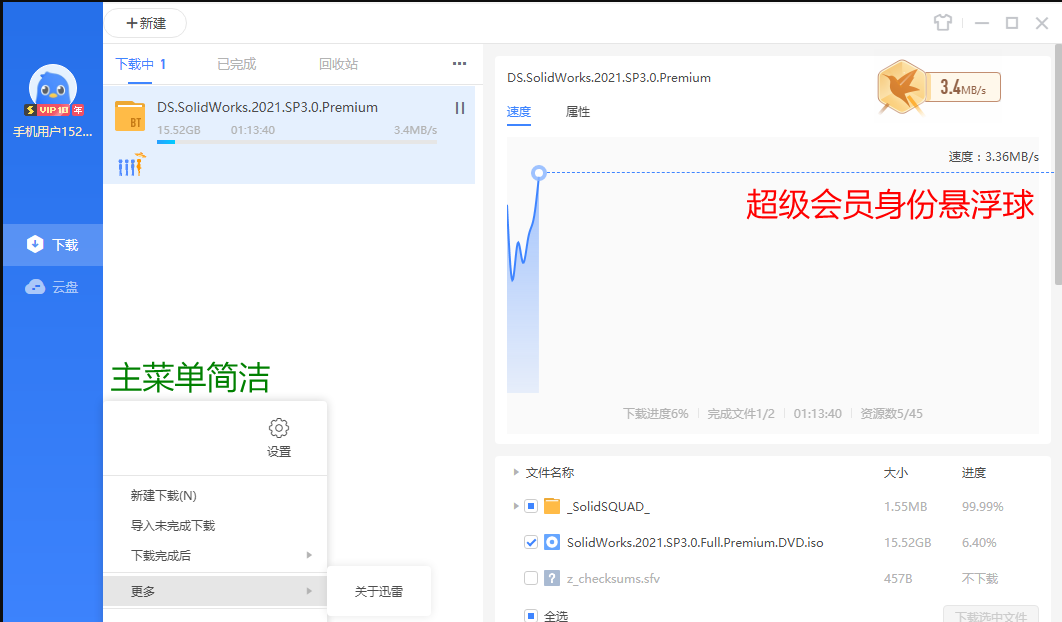Screen dimensions: 1062x622
Task: Click the detail panel title DS.SolidWorks.2021.SP3.0.Premium
Action: tap(609, 78)
